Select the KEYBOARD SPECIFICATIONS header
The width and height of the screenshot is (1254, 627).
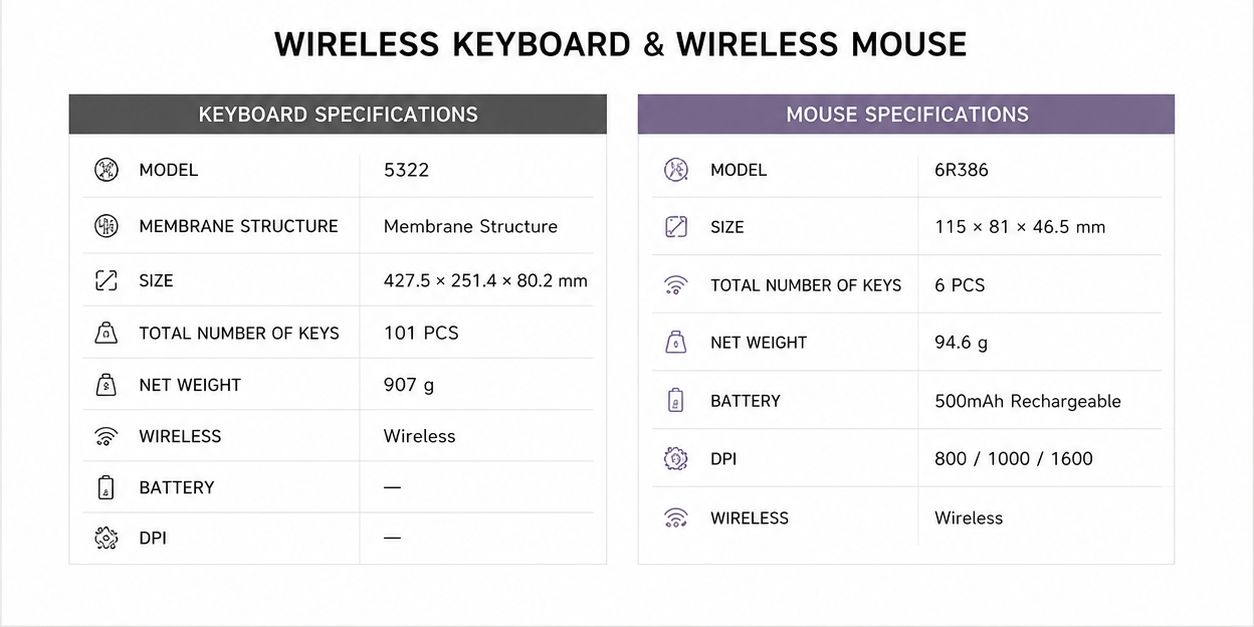pos(338,114)
